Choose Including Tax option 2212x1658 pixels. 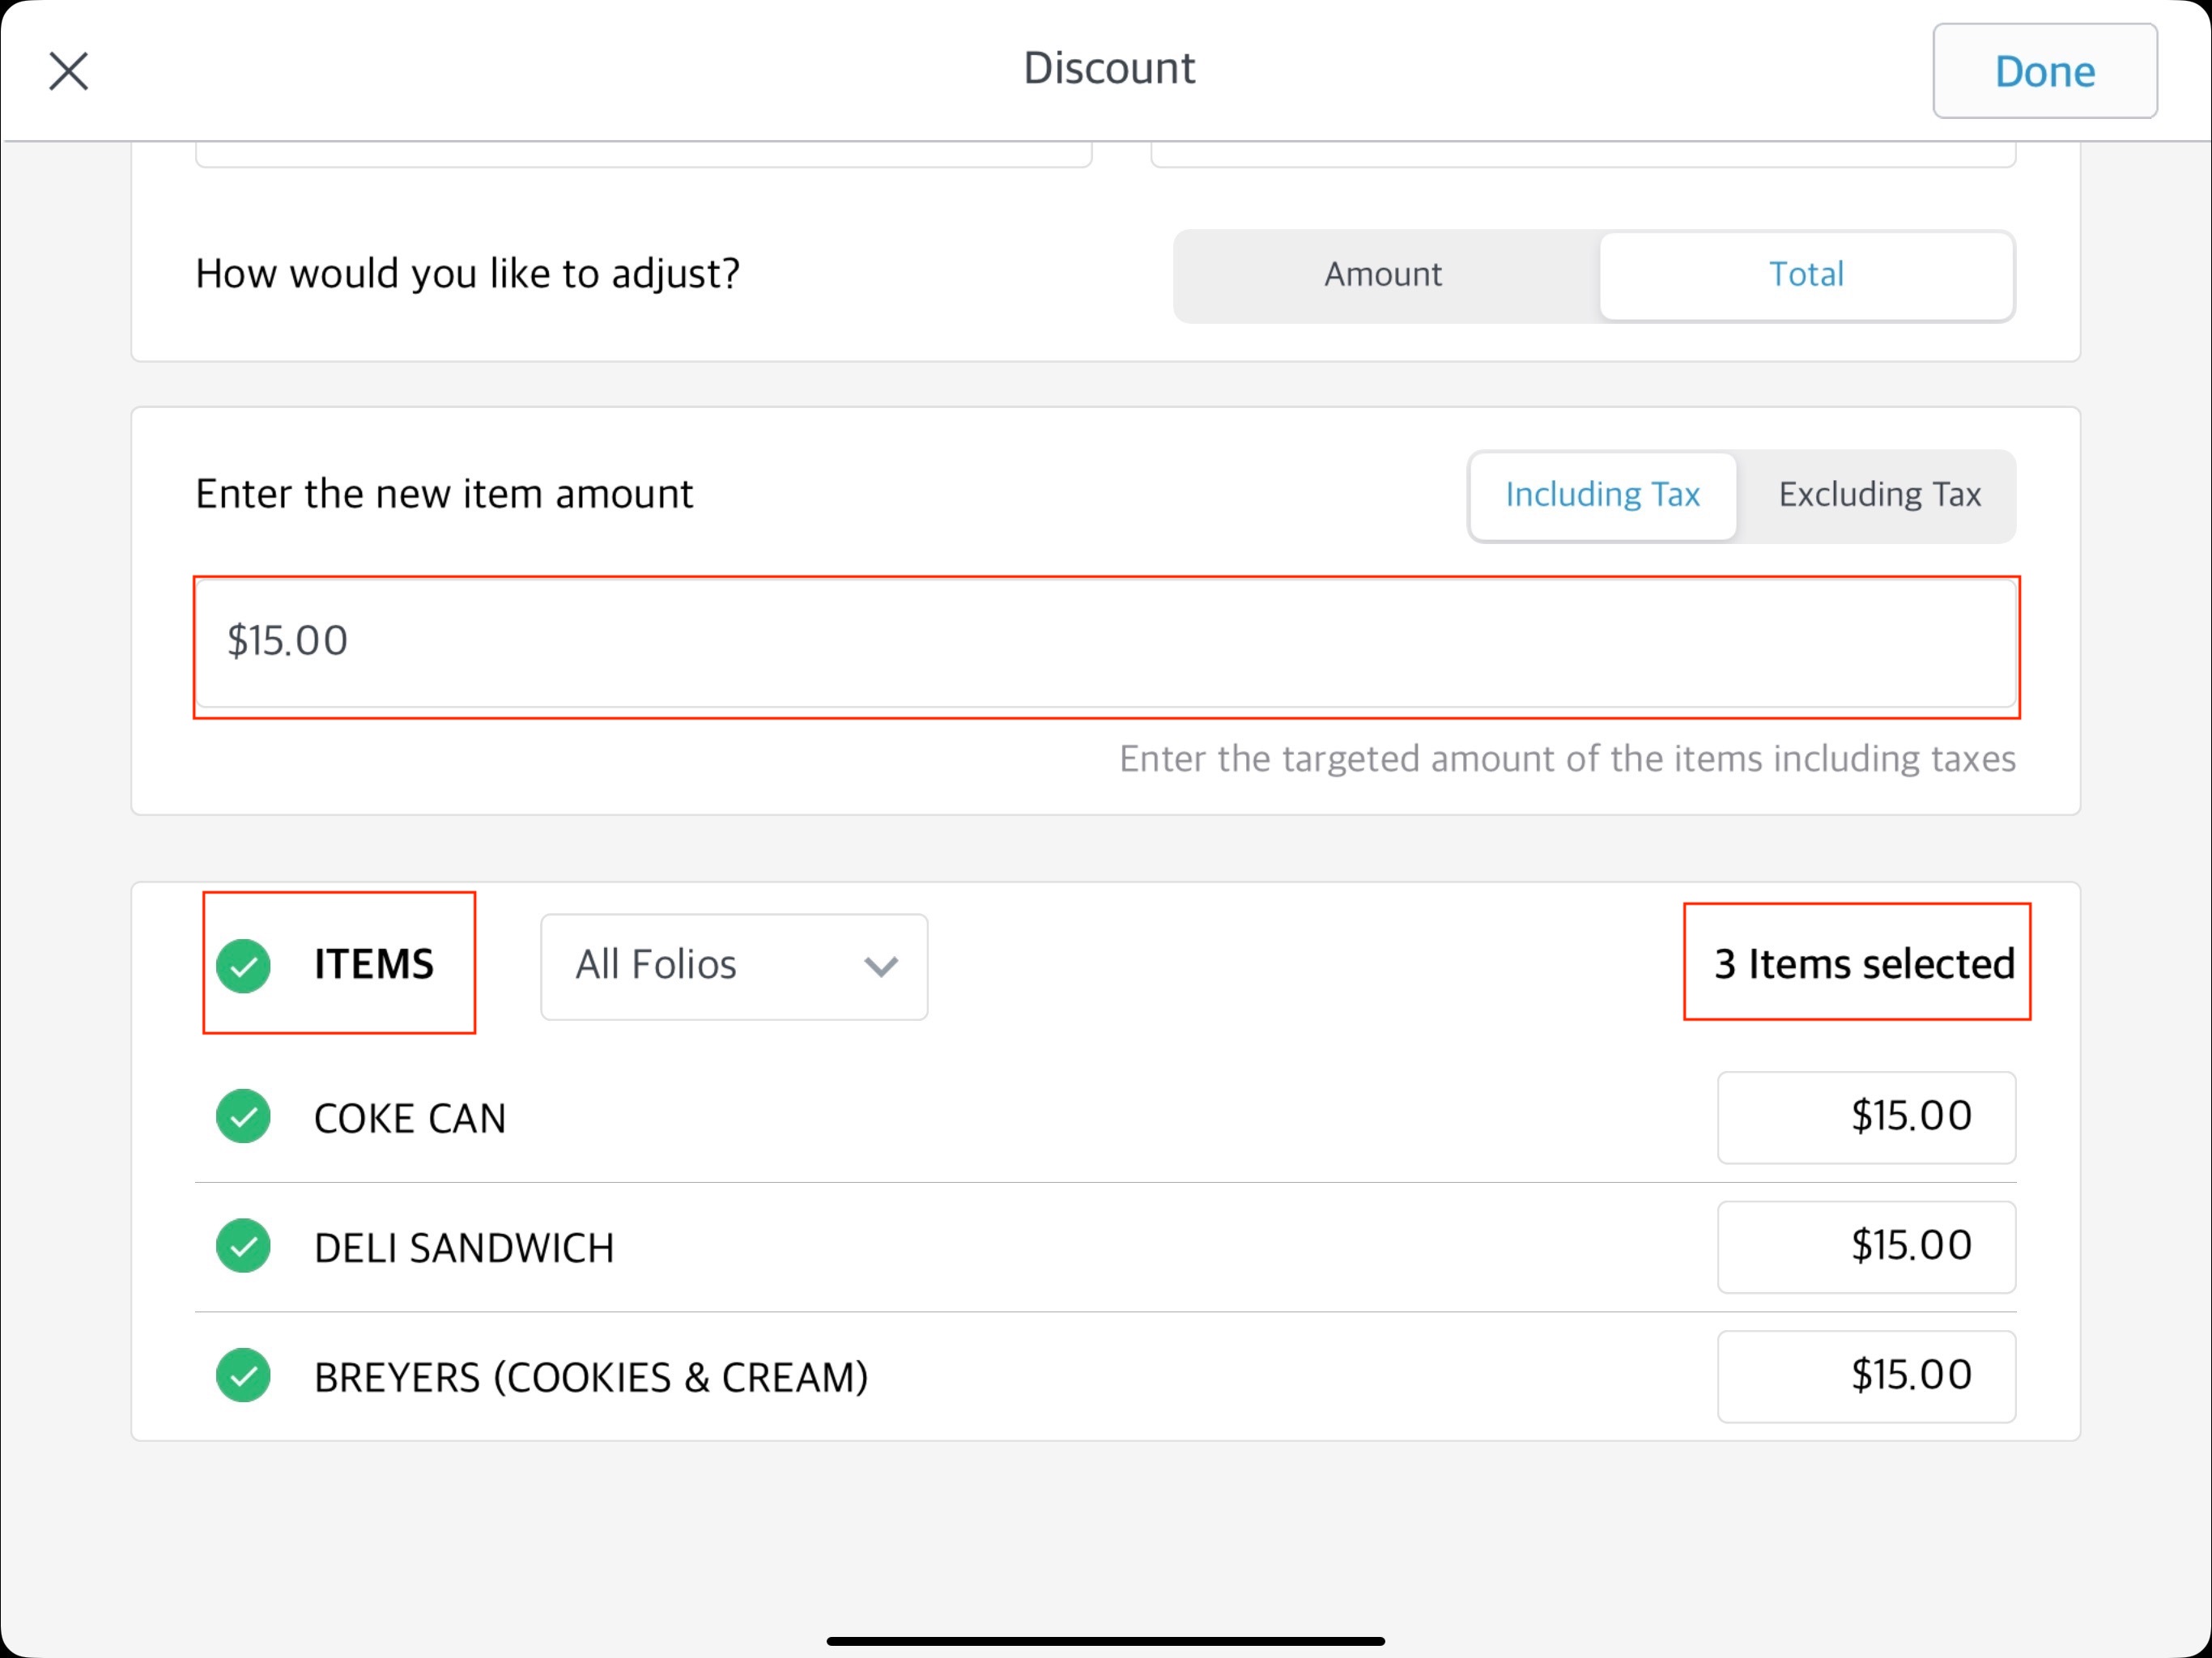coord(1602,495)
